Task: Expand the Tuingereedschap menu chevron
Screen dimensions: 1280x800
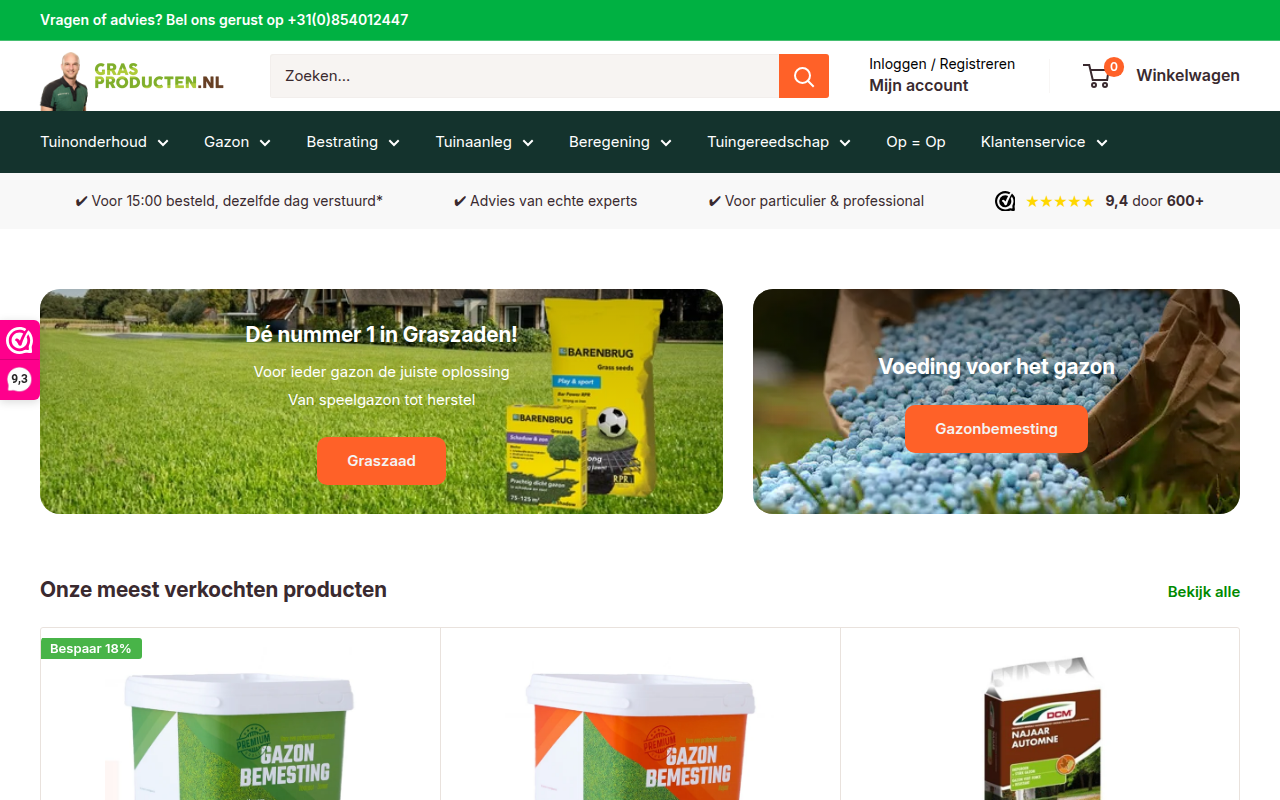Action: pos(845,143)
